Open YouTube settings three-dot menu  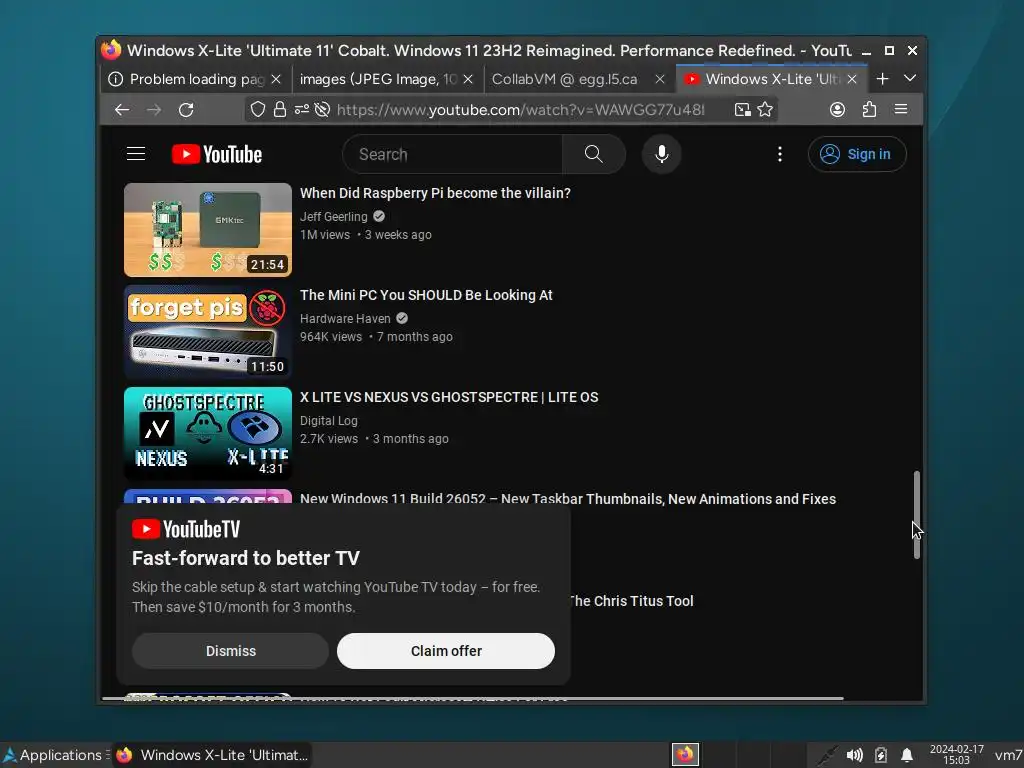pos(780,154)
